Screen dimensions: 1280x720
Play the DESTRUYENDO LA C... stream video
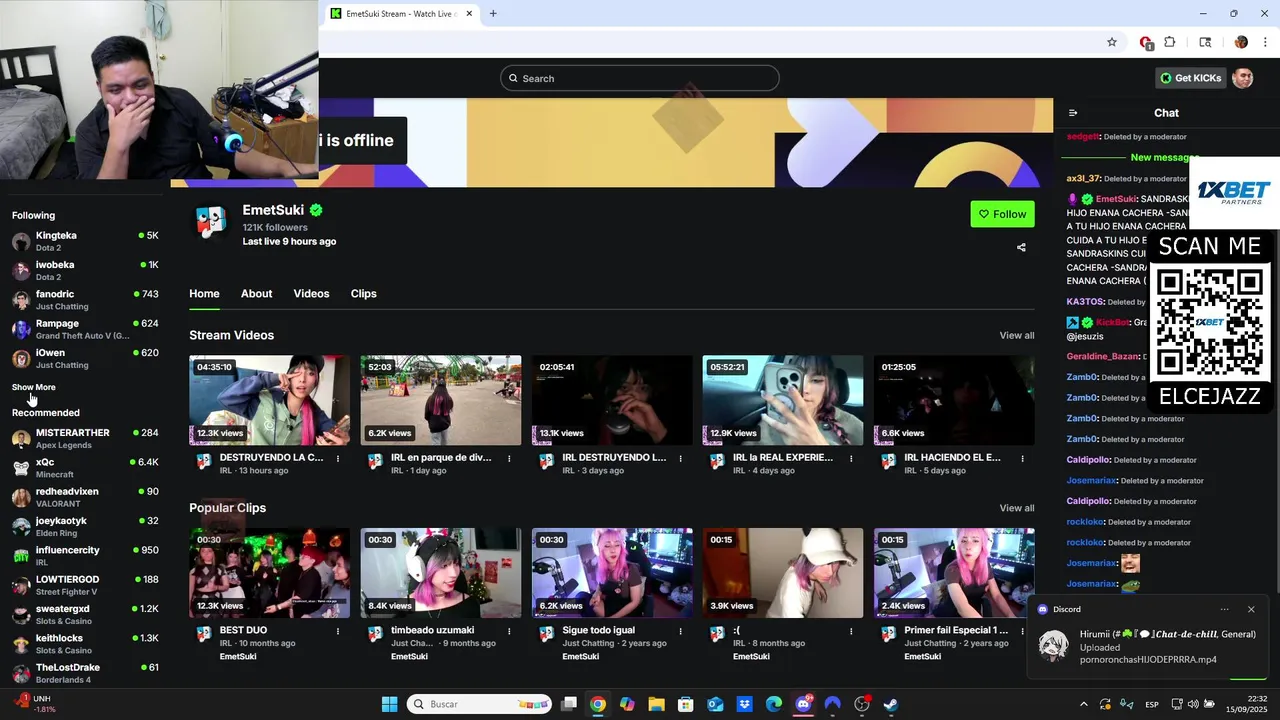coord(270,400)
